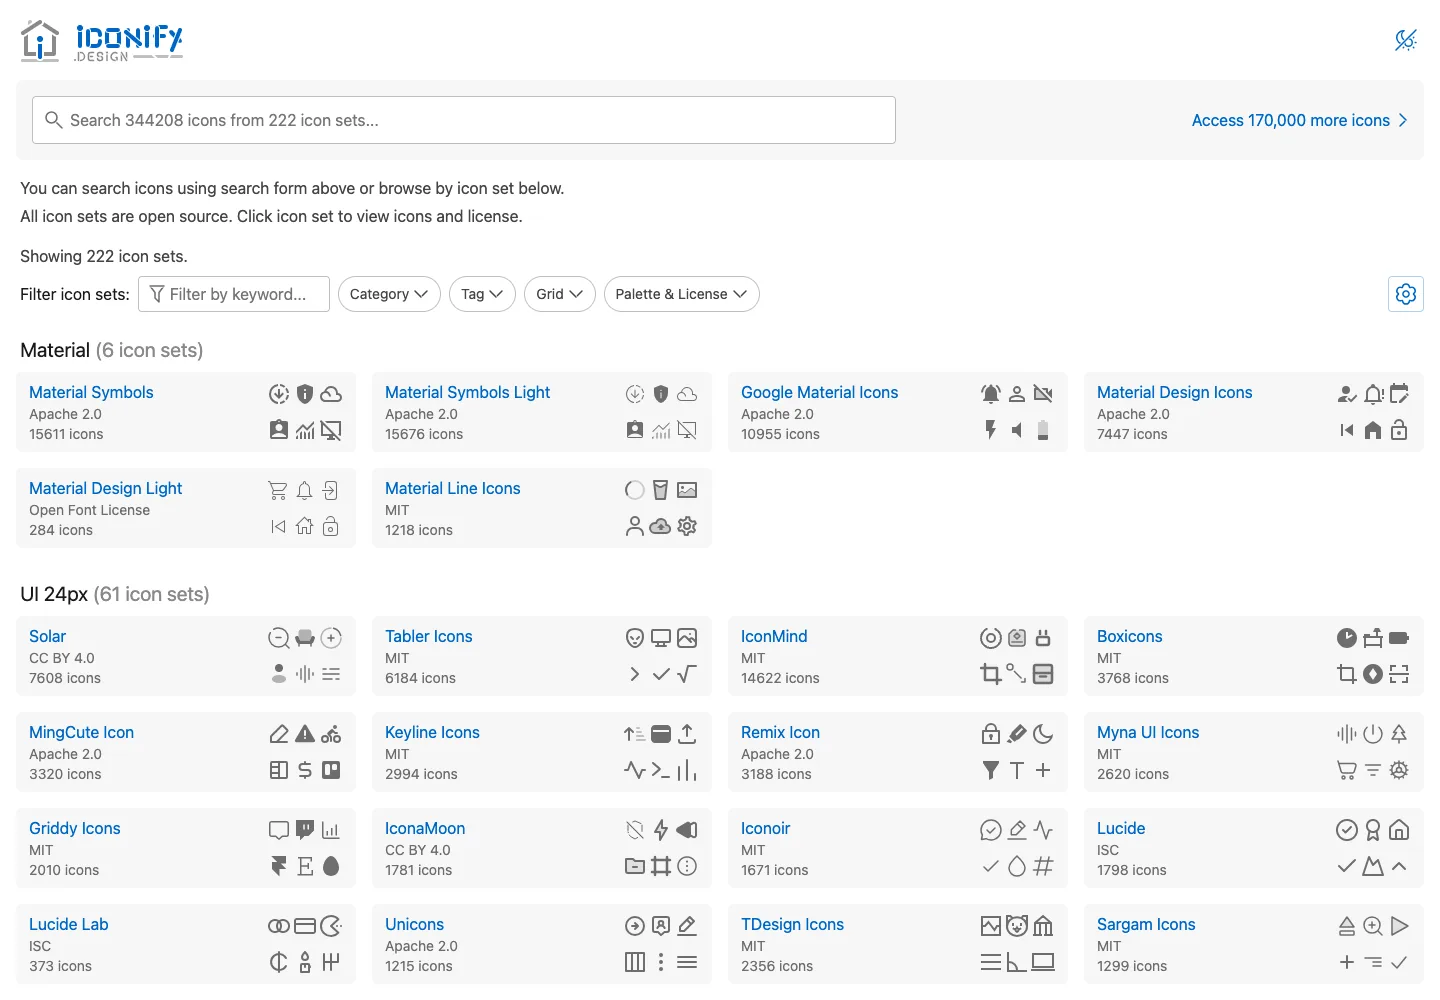
Task: Click the hash symbol icon in Iconoir card
Action: coord(1043,866)
